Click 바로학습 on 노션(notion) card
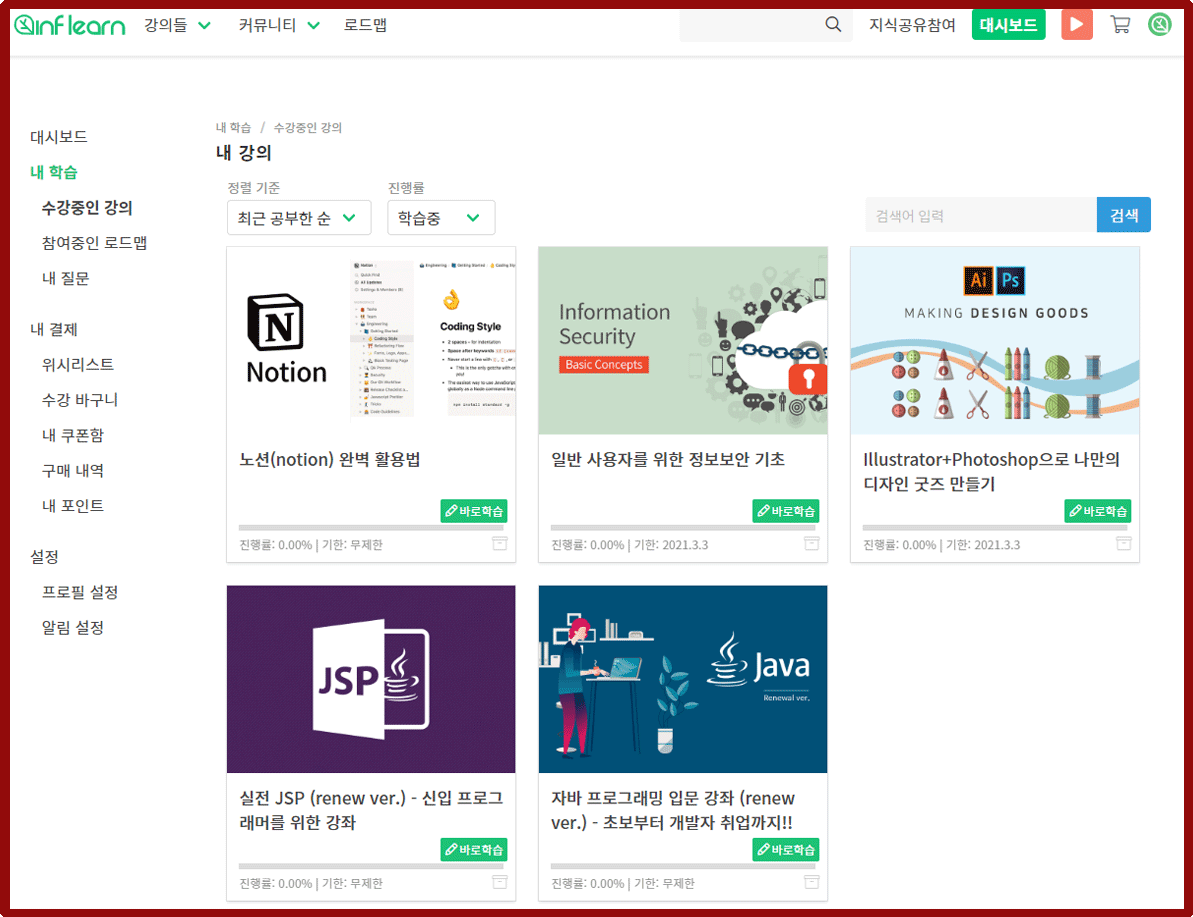Image resolution: width=1193 pixels, height=917 pixels. [x=474, y=511]
